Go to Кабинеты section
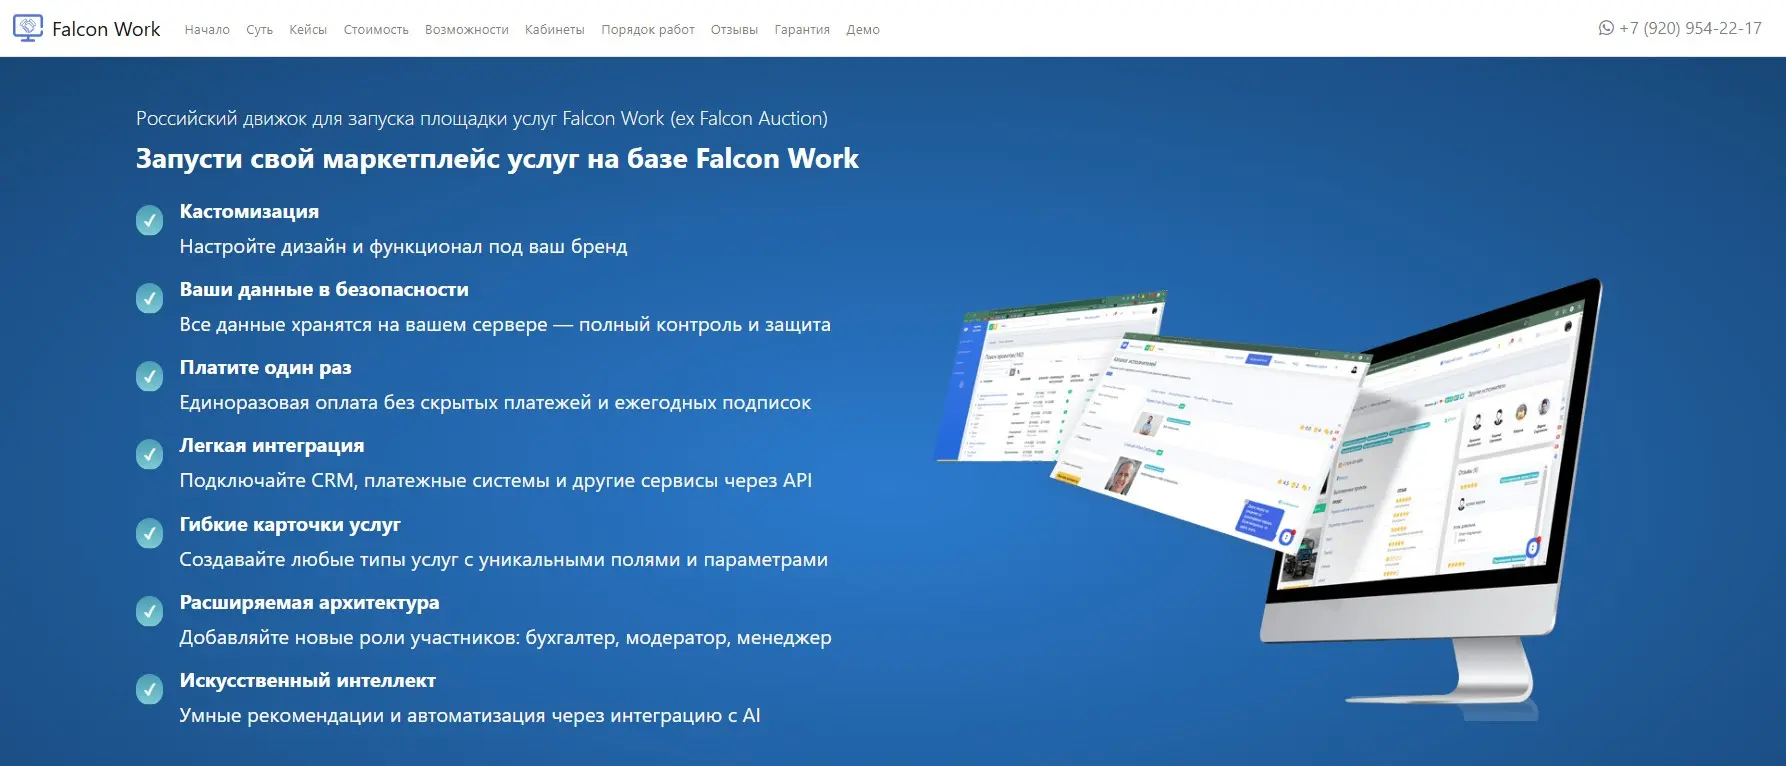The width and height of the screenshot is (1786, 766). click(555, 30)
